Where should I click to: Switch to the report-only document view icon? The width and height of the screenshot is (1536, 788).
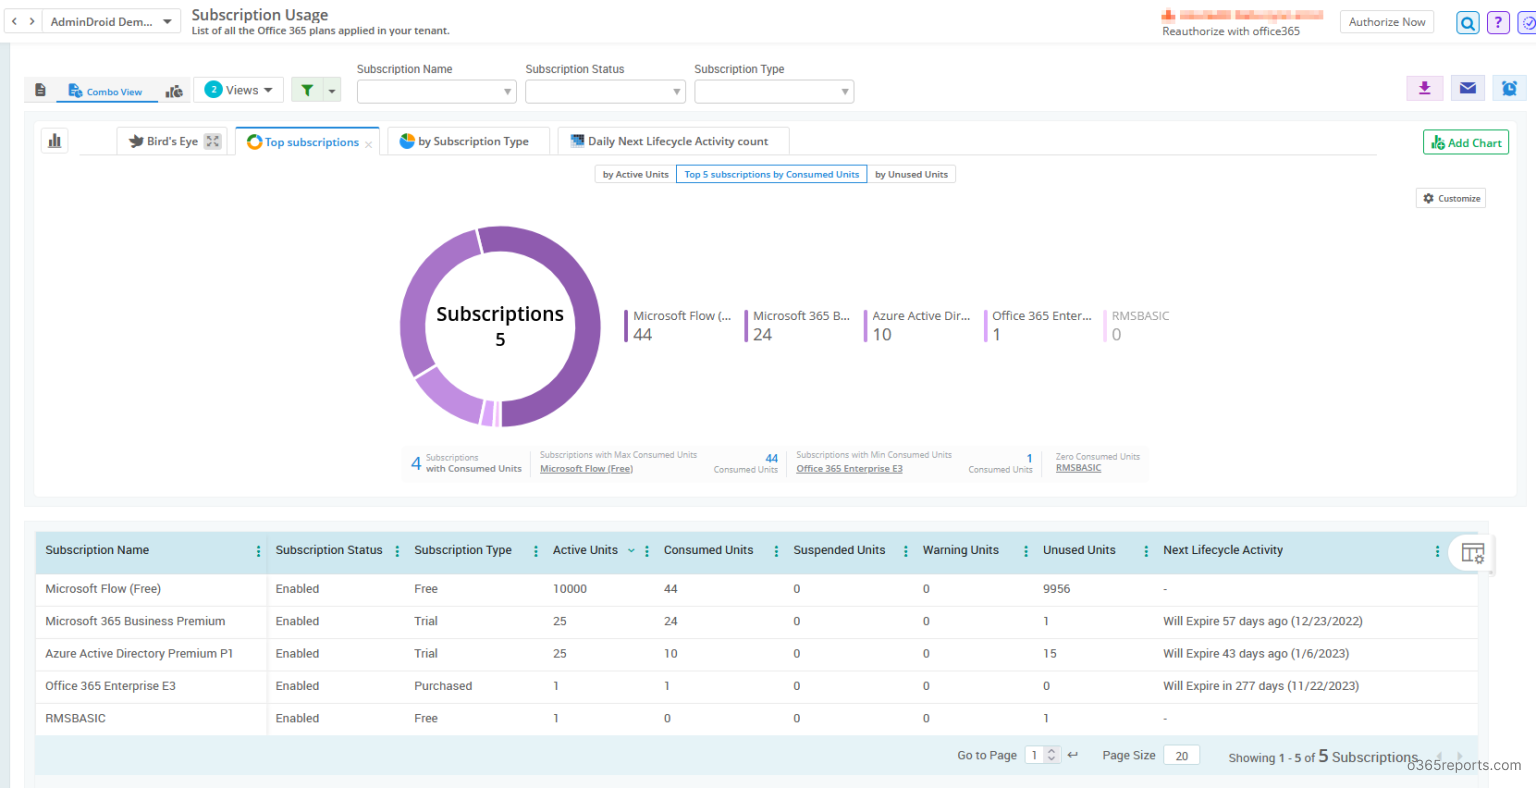(41, 90)
